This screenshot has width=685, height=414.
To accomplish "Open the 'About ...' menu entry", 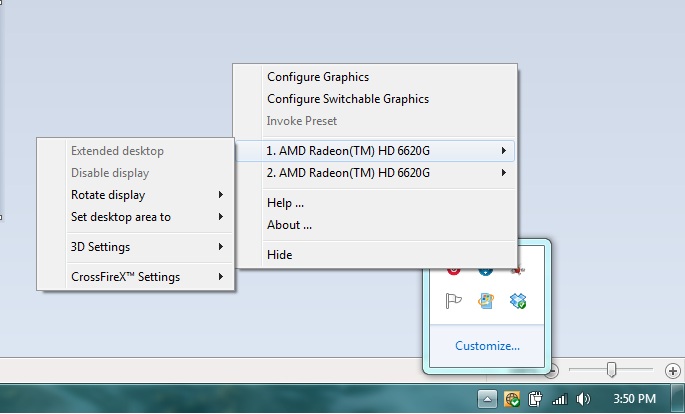I will click(289, 225).
